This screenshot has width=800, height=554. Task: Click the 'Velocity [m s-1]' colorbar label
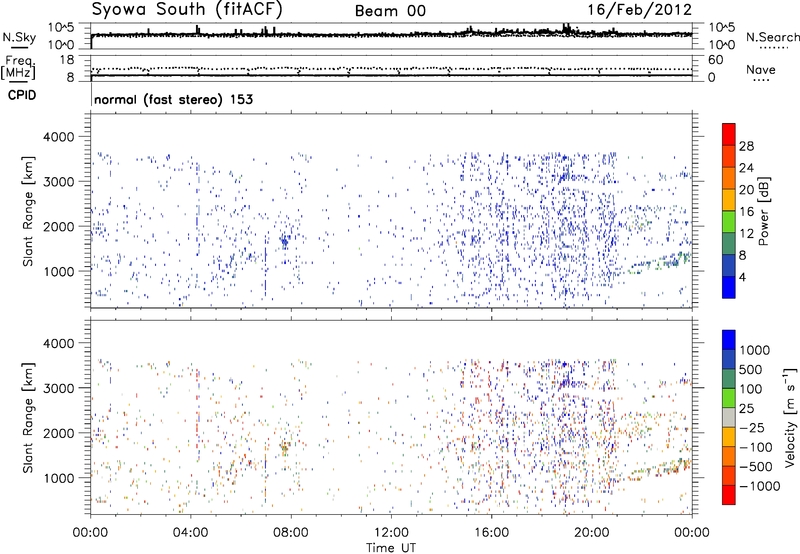click(790, 417)
